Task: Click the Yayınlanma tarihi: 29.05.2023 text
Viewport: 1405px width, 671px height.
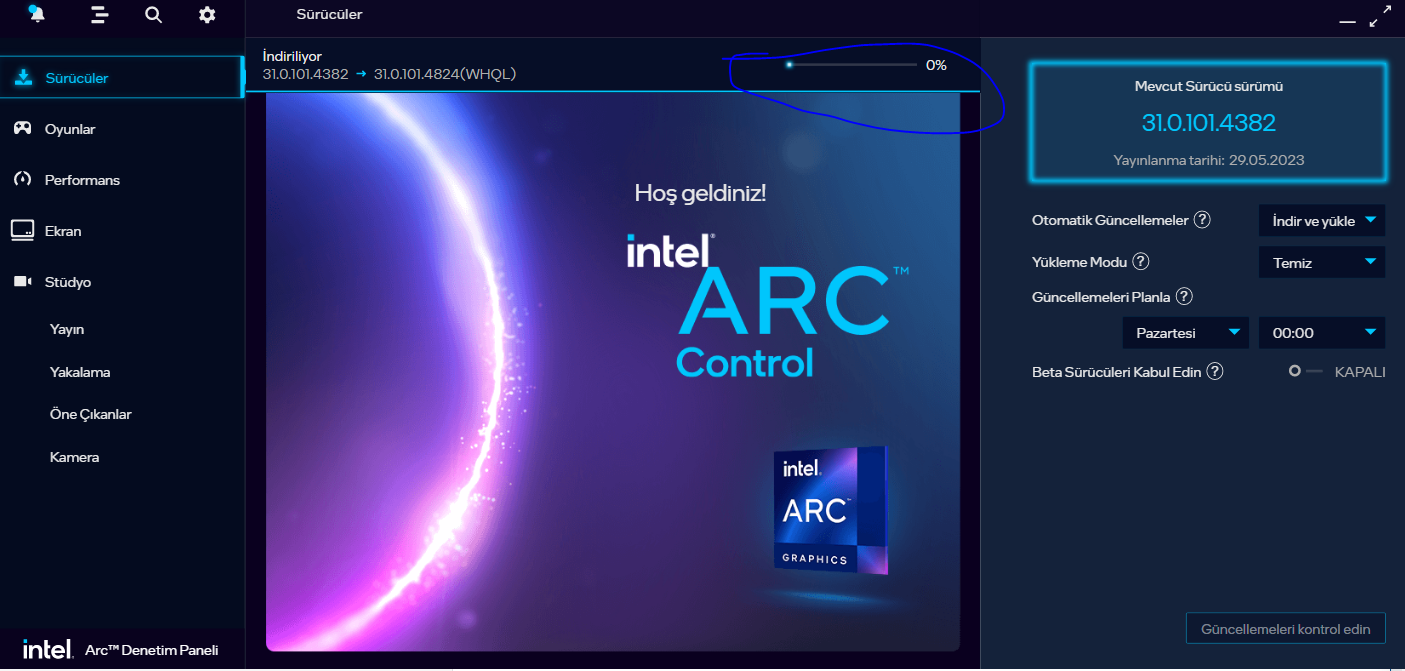Action: 1209,160
